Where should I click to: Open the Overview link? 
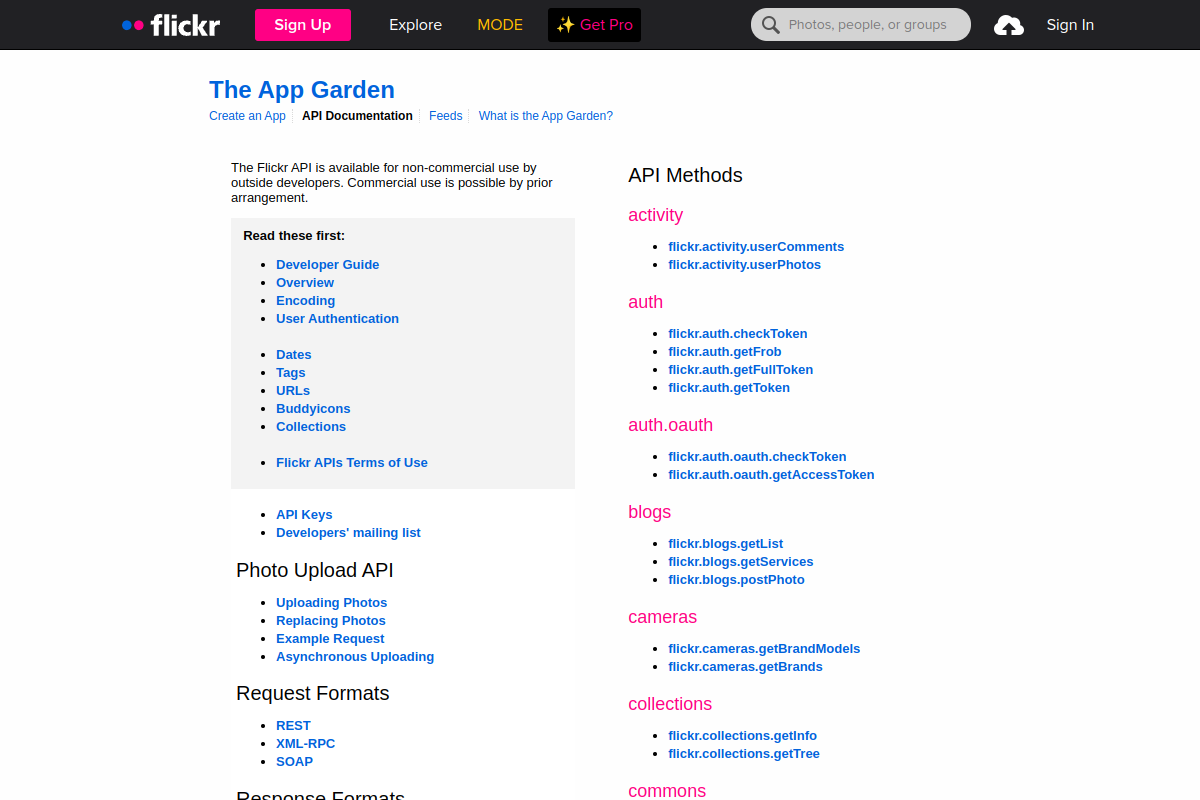[x=305, y=283]
